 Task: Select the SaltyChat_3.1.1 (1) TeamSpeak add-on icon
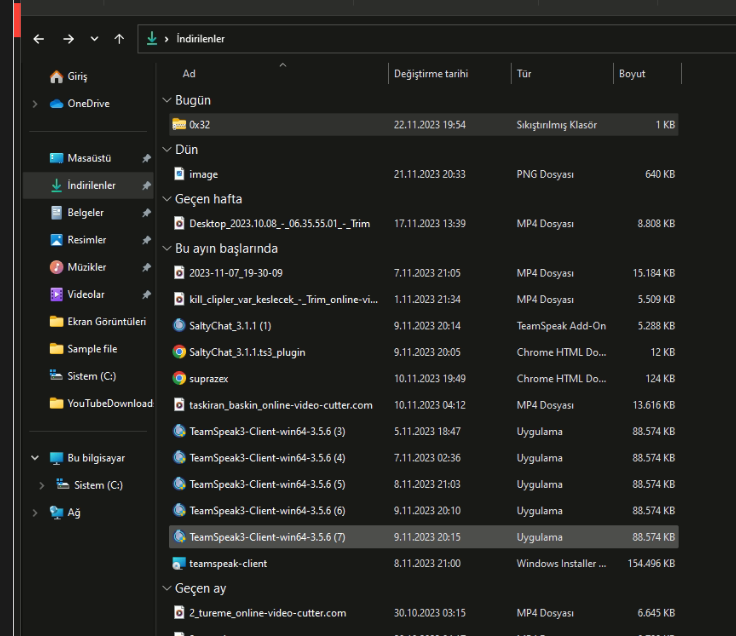[x=179, y=325]
